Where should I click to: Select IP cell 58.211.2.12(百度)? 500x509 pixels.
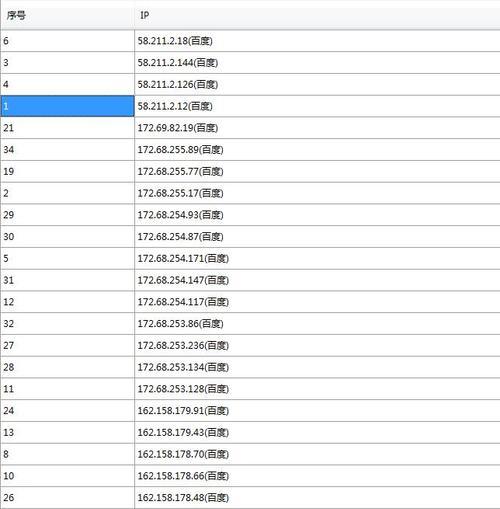(x=317, y=106)
